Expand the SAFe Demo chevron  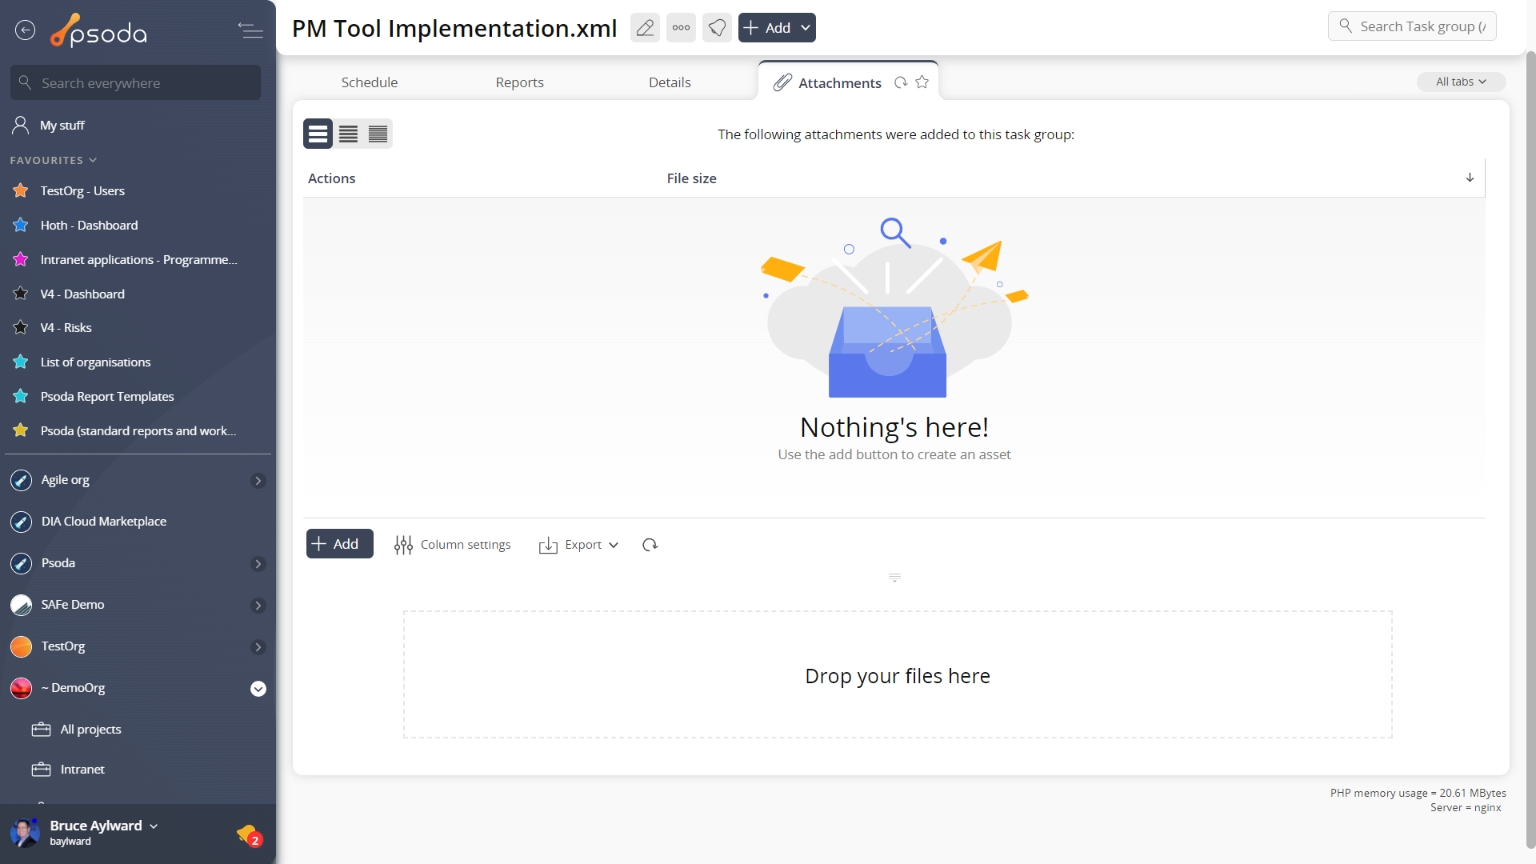pyautogui.click(x=258, y=606)
